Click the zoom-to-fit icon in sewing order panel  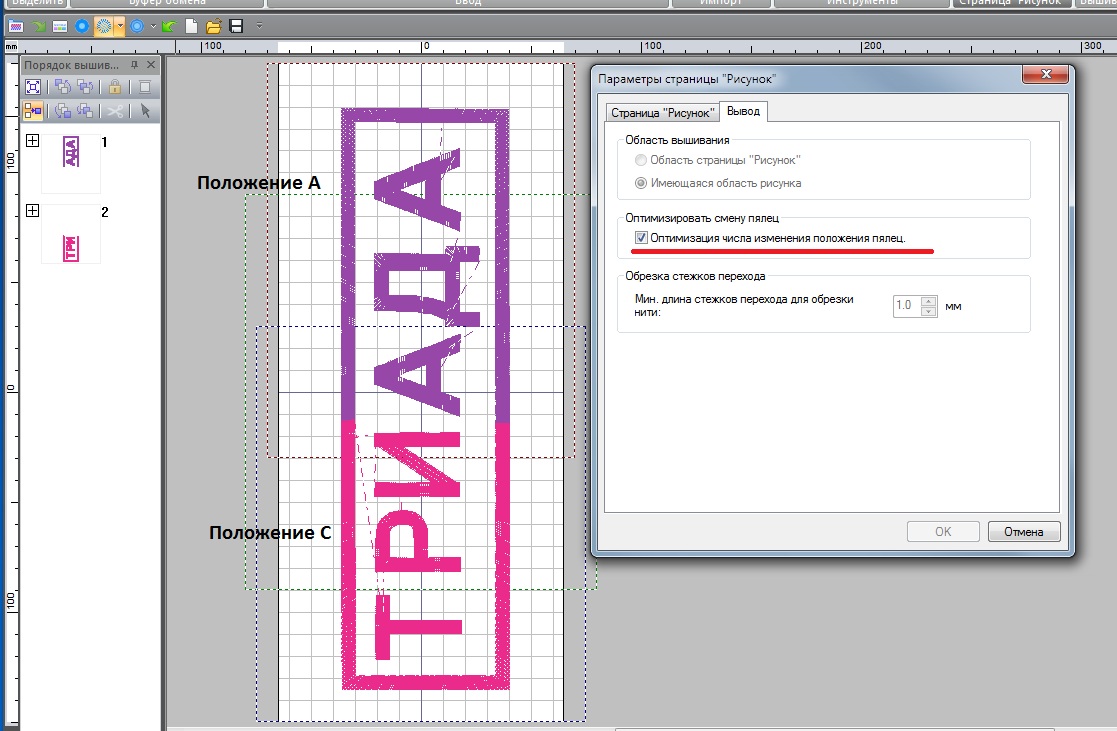click(33, 87)
